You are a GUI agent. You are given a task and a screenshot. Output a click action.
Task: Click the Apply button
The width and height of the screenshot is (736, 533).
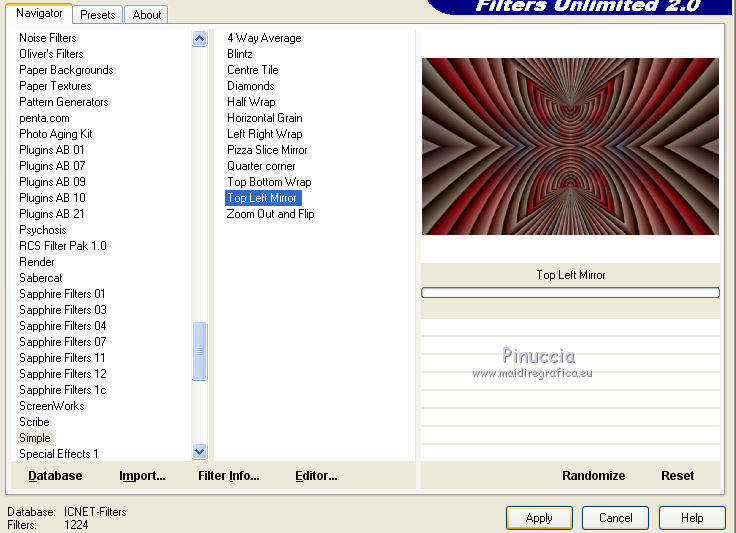click(539, 518)
